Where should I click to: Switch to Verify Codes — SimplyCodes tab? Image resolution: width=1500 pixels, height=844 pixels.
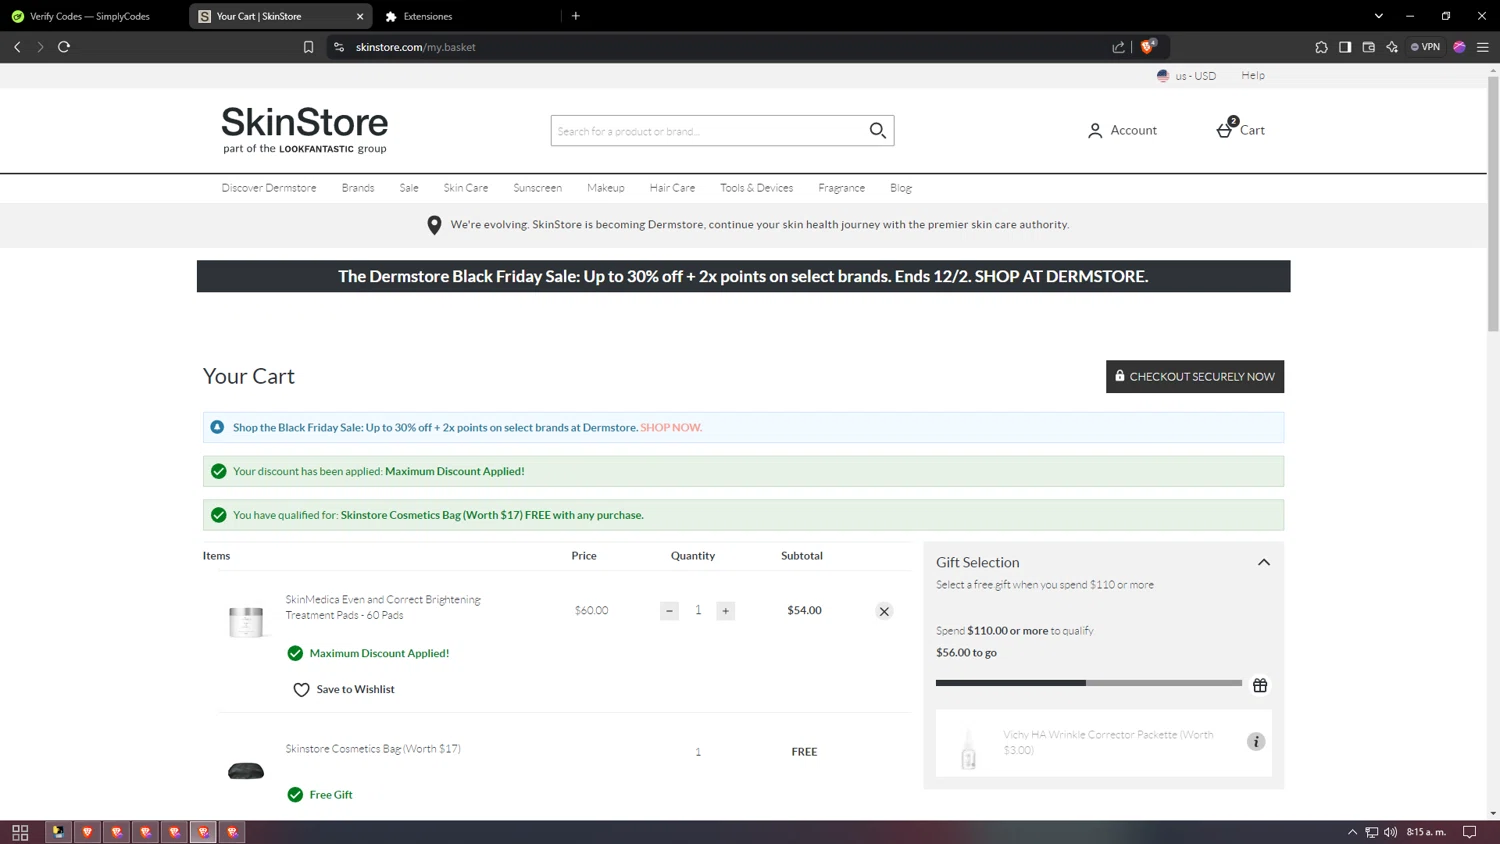point(90,16)
